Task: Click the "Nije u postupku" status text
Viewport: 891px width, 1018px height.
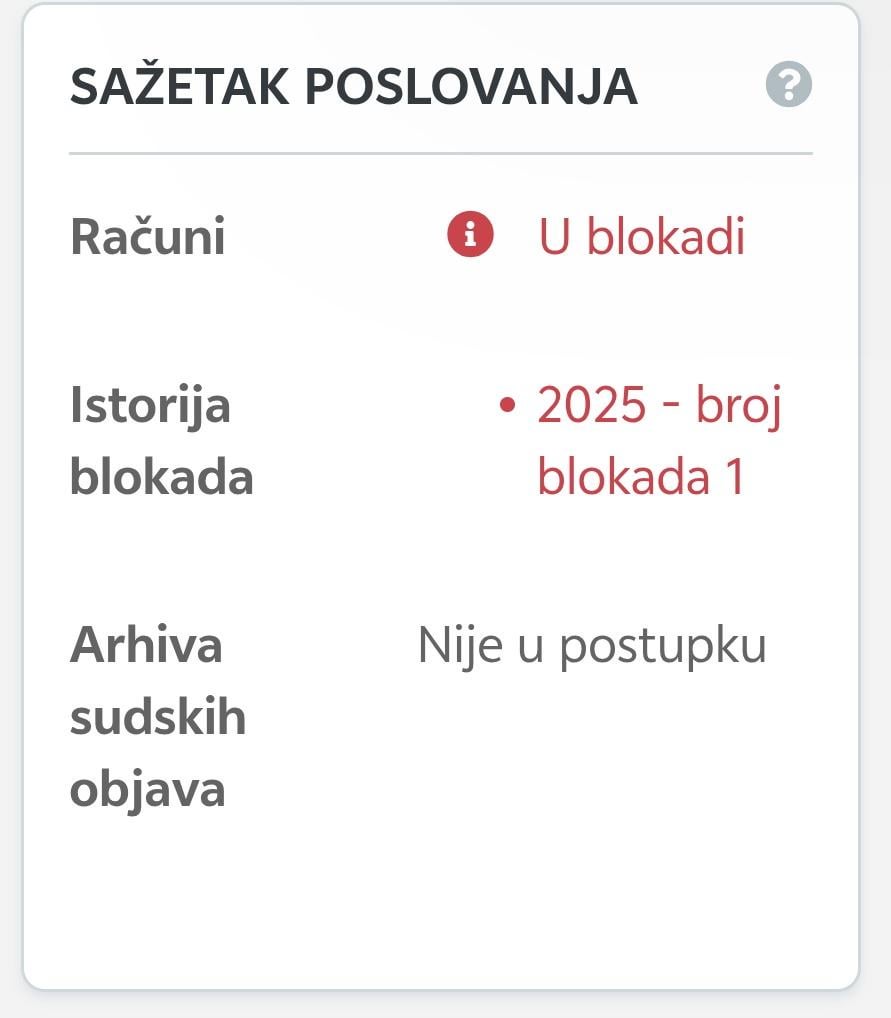Action: pos(592,645)
